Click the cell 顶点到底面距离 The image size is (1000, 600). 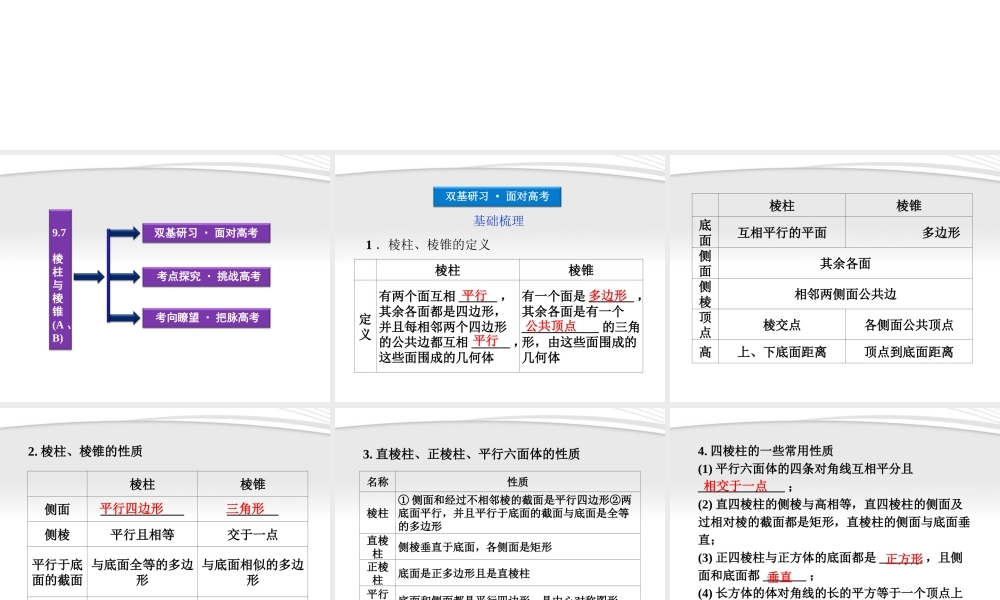click(x=909, y=352)
